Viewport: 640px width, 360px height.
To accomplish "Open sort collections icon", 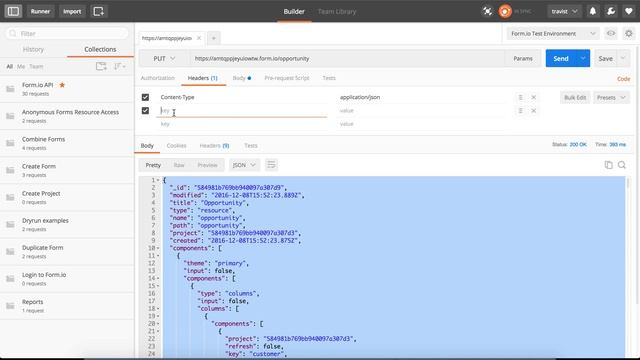I will [120, 66].
